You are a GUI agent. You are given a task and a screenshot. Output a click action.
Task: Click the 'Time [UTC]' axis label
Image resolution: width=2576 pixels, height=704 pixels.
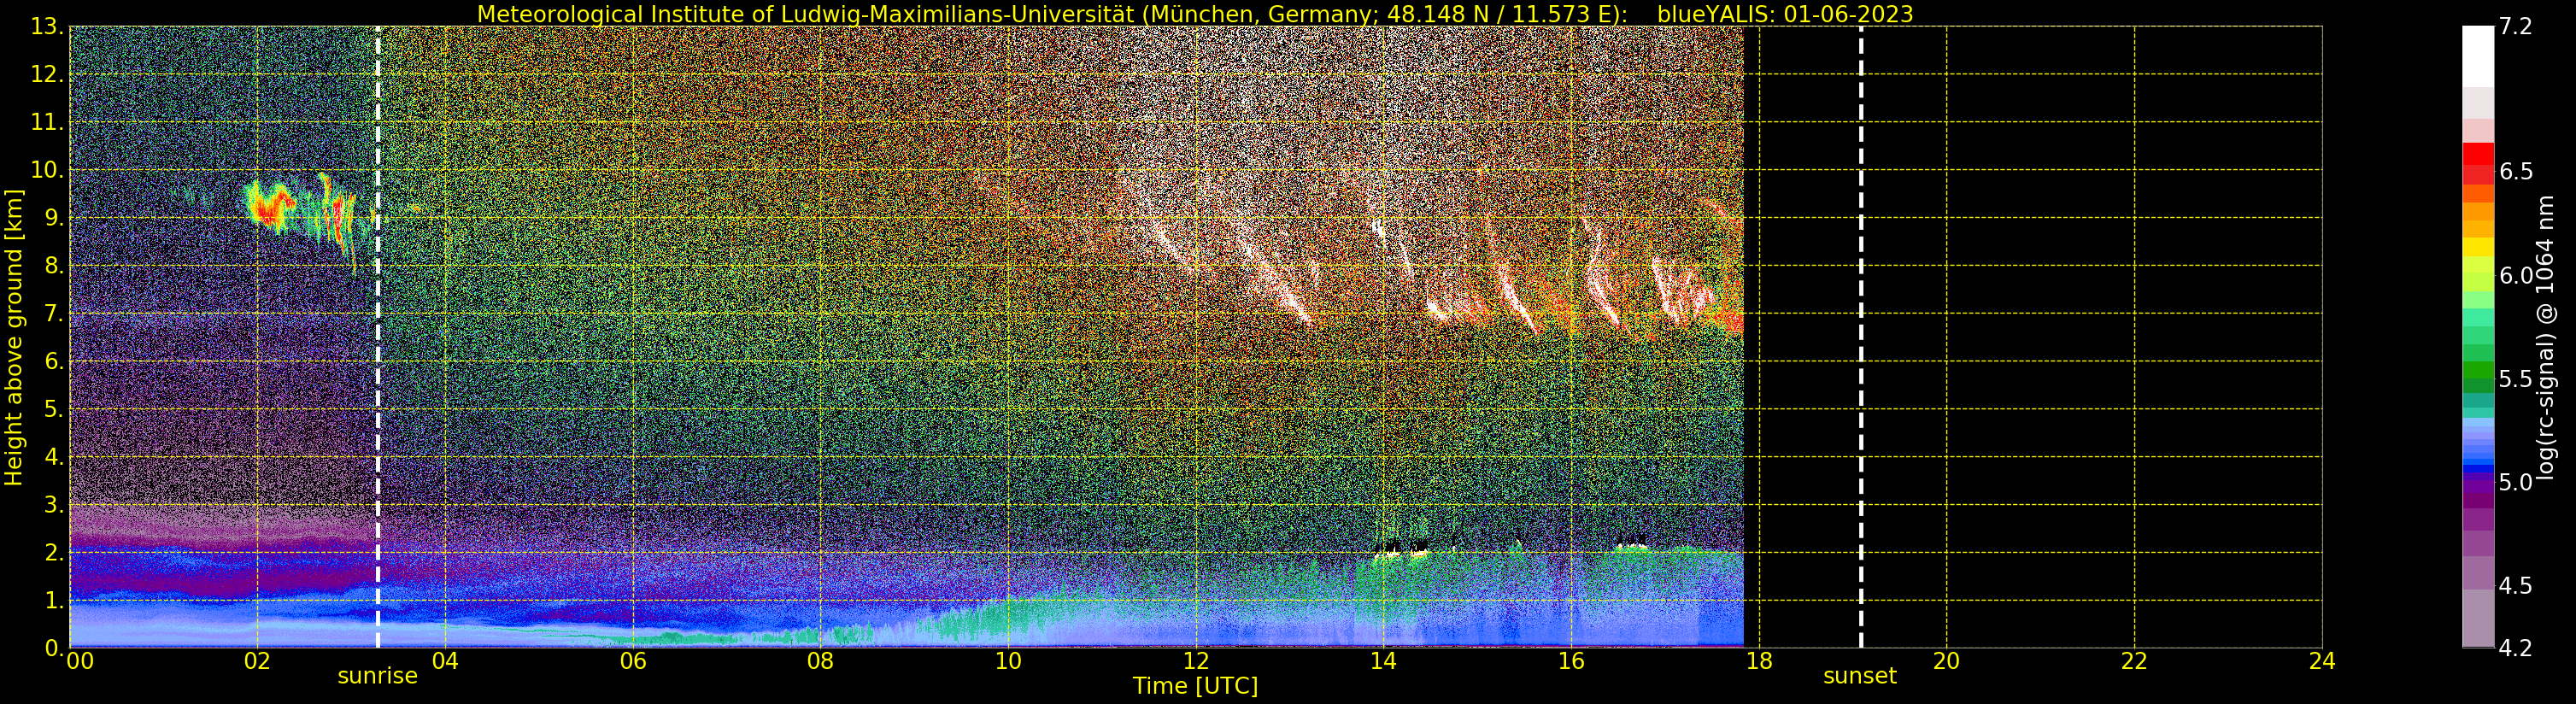tap(1195, 686)
